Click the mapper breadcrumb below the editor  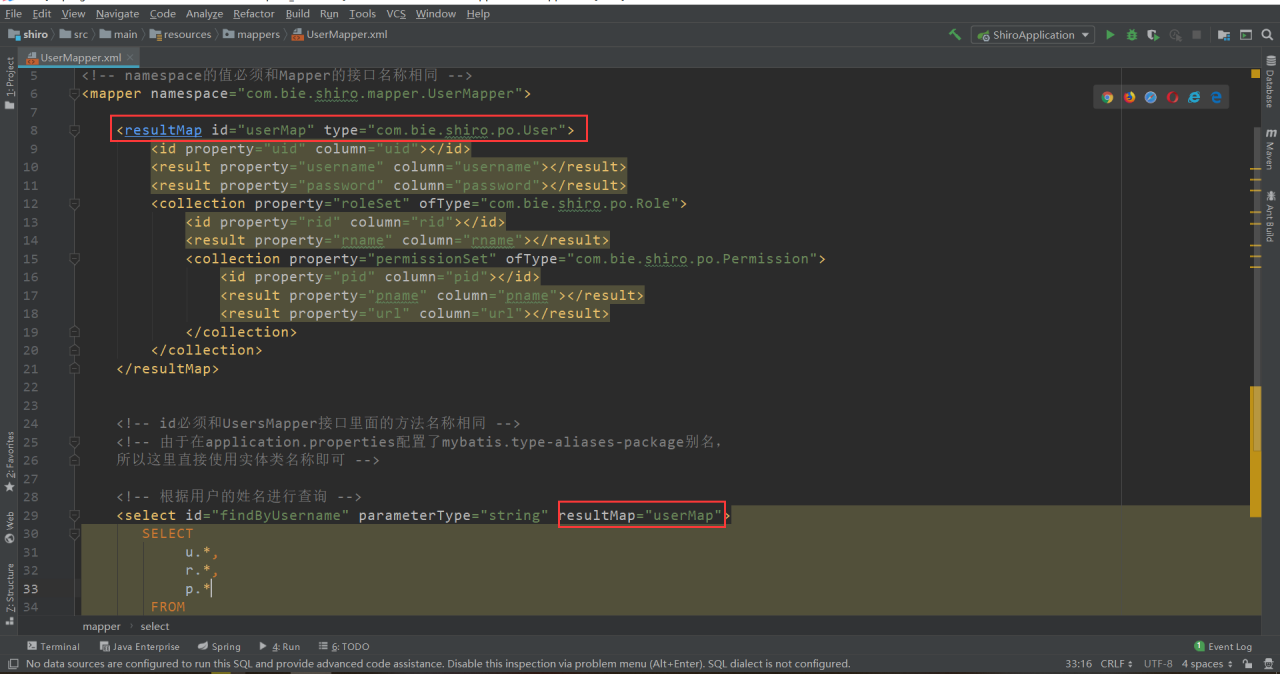pos(101,627)
